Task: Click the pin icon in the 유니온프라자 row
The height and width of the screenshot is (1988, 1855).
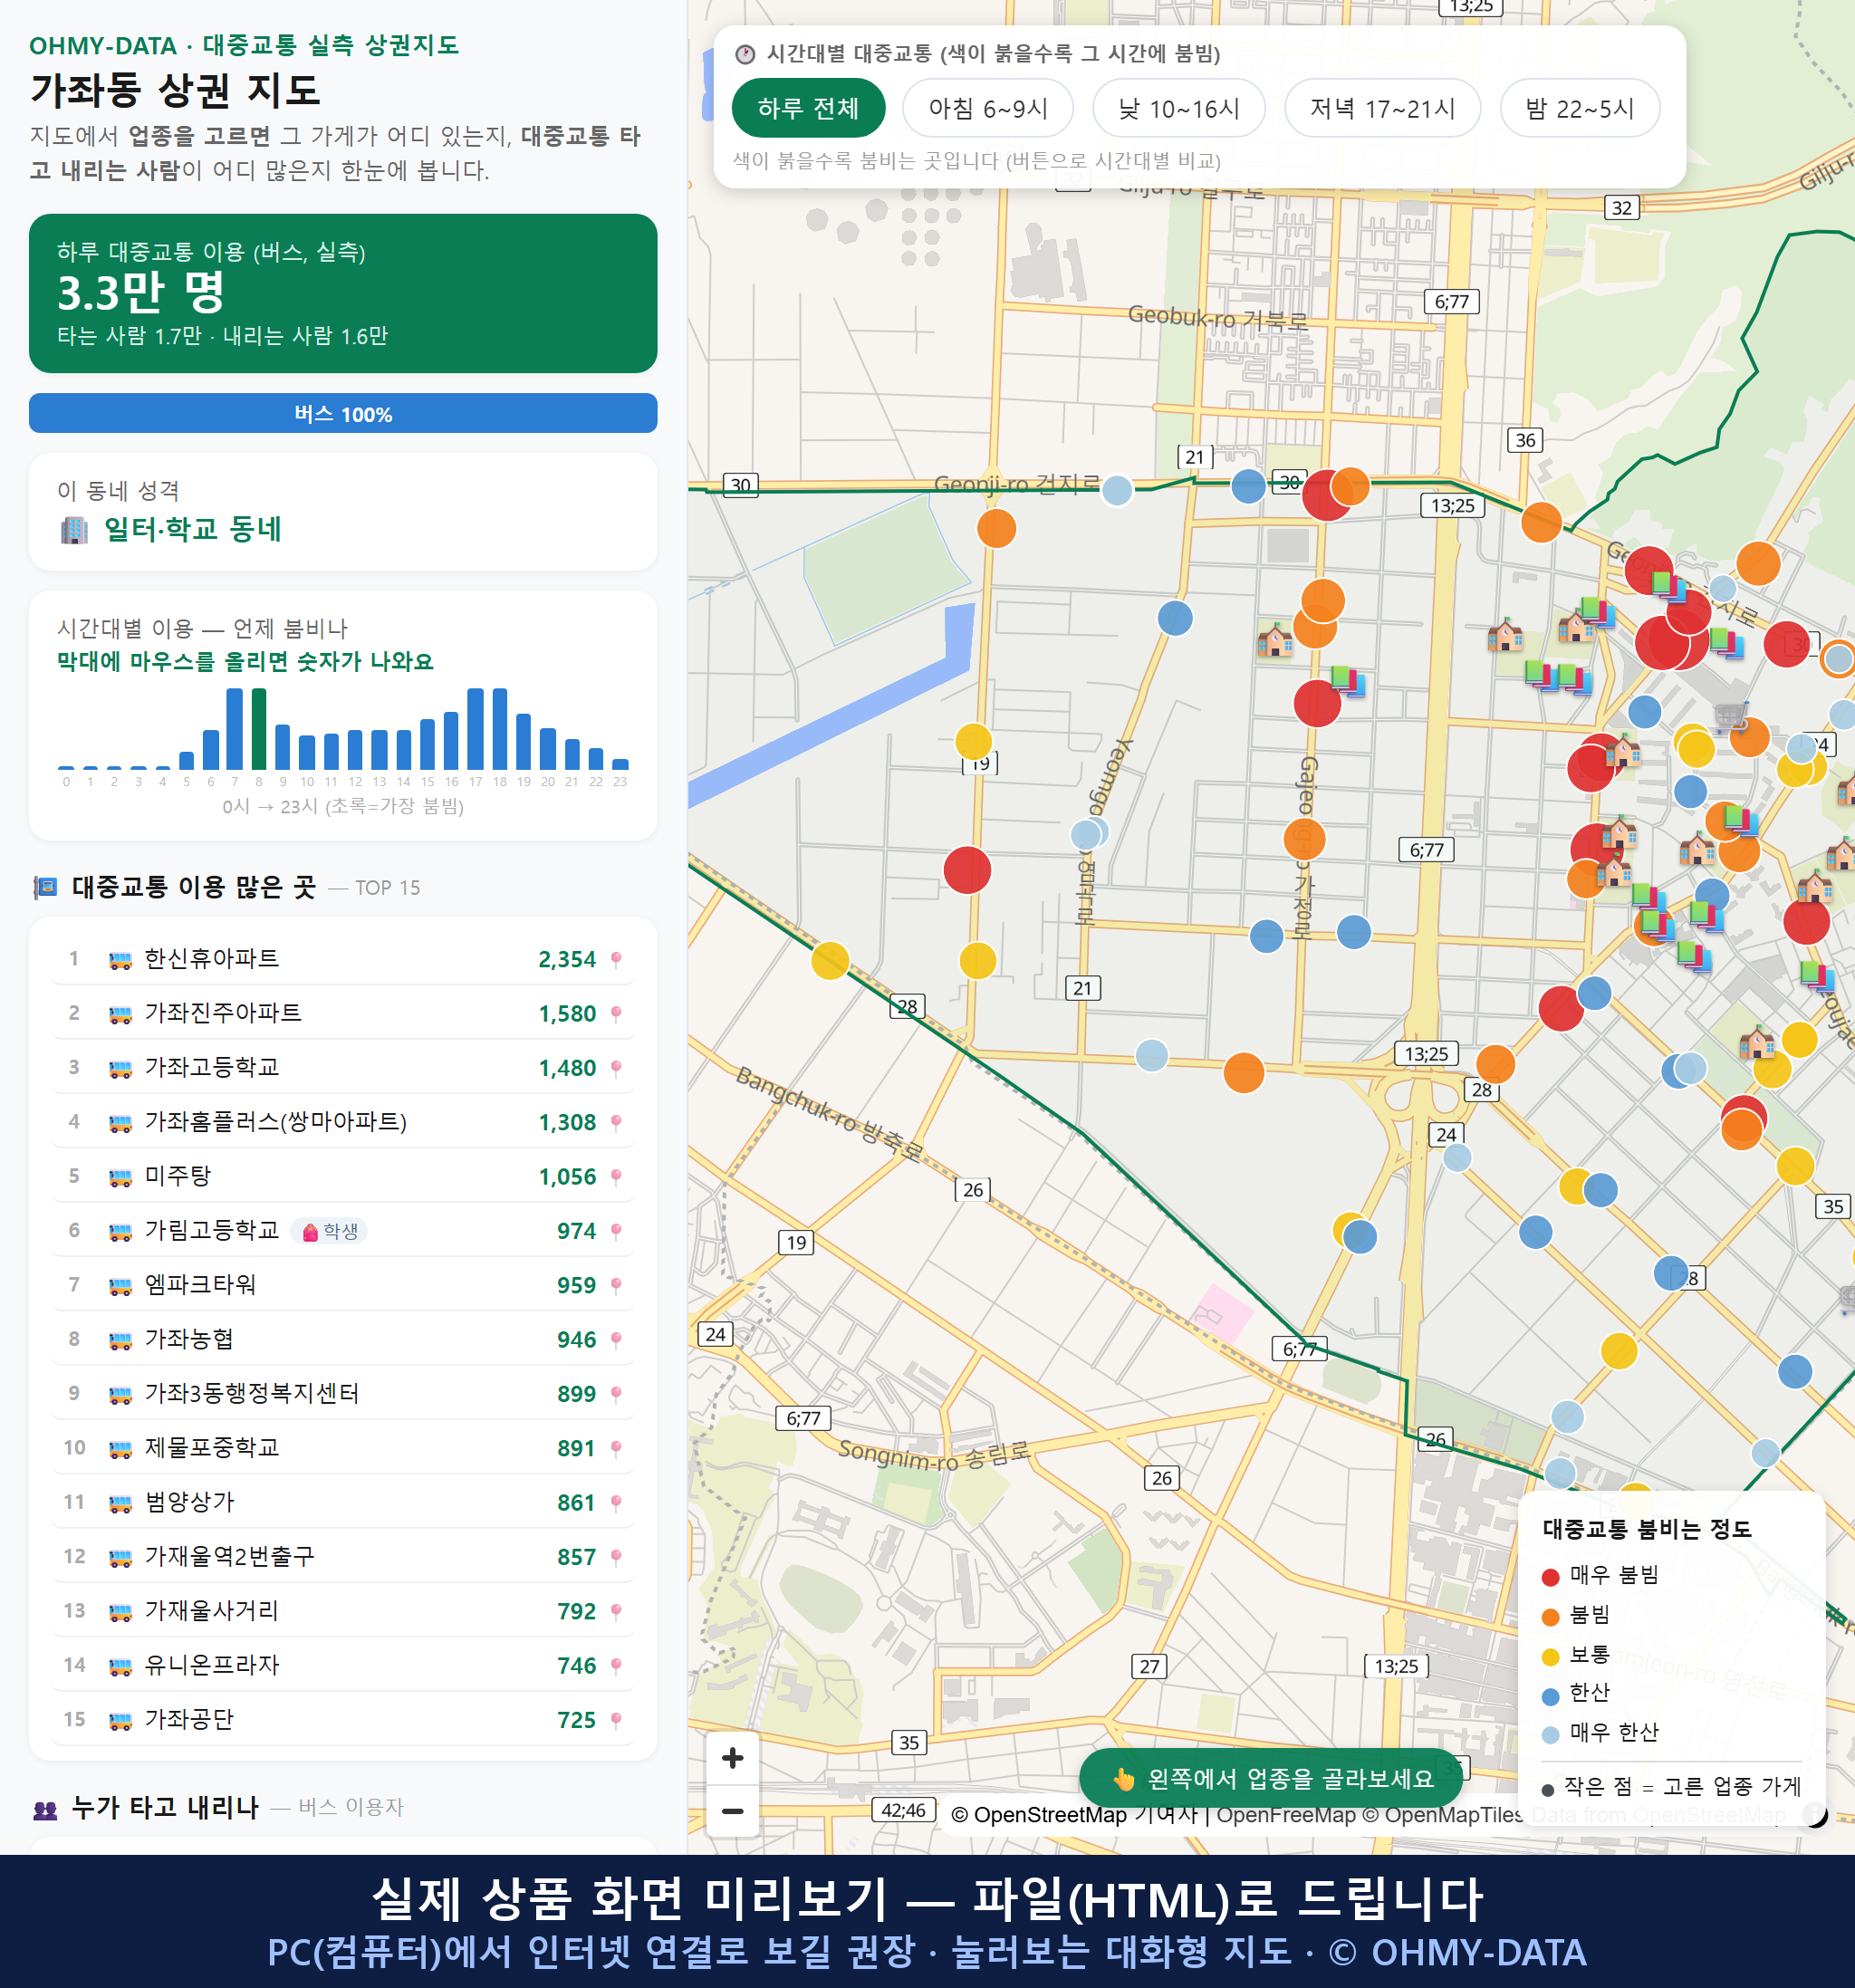Action: 616,1666
